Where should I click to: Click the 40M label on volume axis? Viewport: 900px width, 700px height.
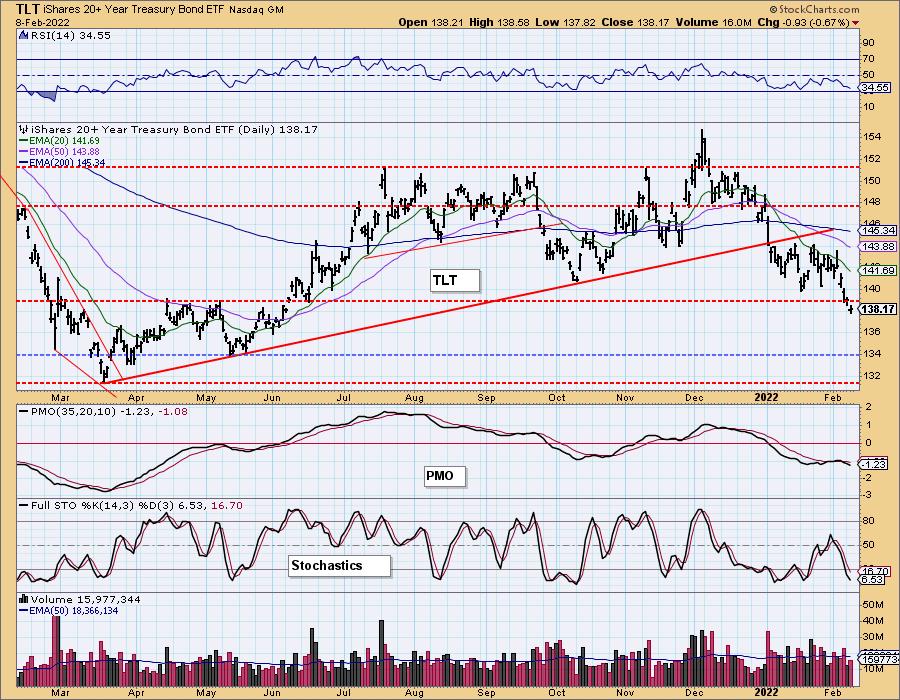tap(872, 621)
